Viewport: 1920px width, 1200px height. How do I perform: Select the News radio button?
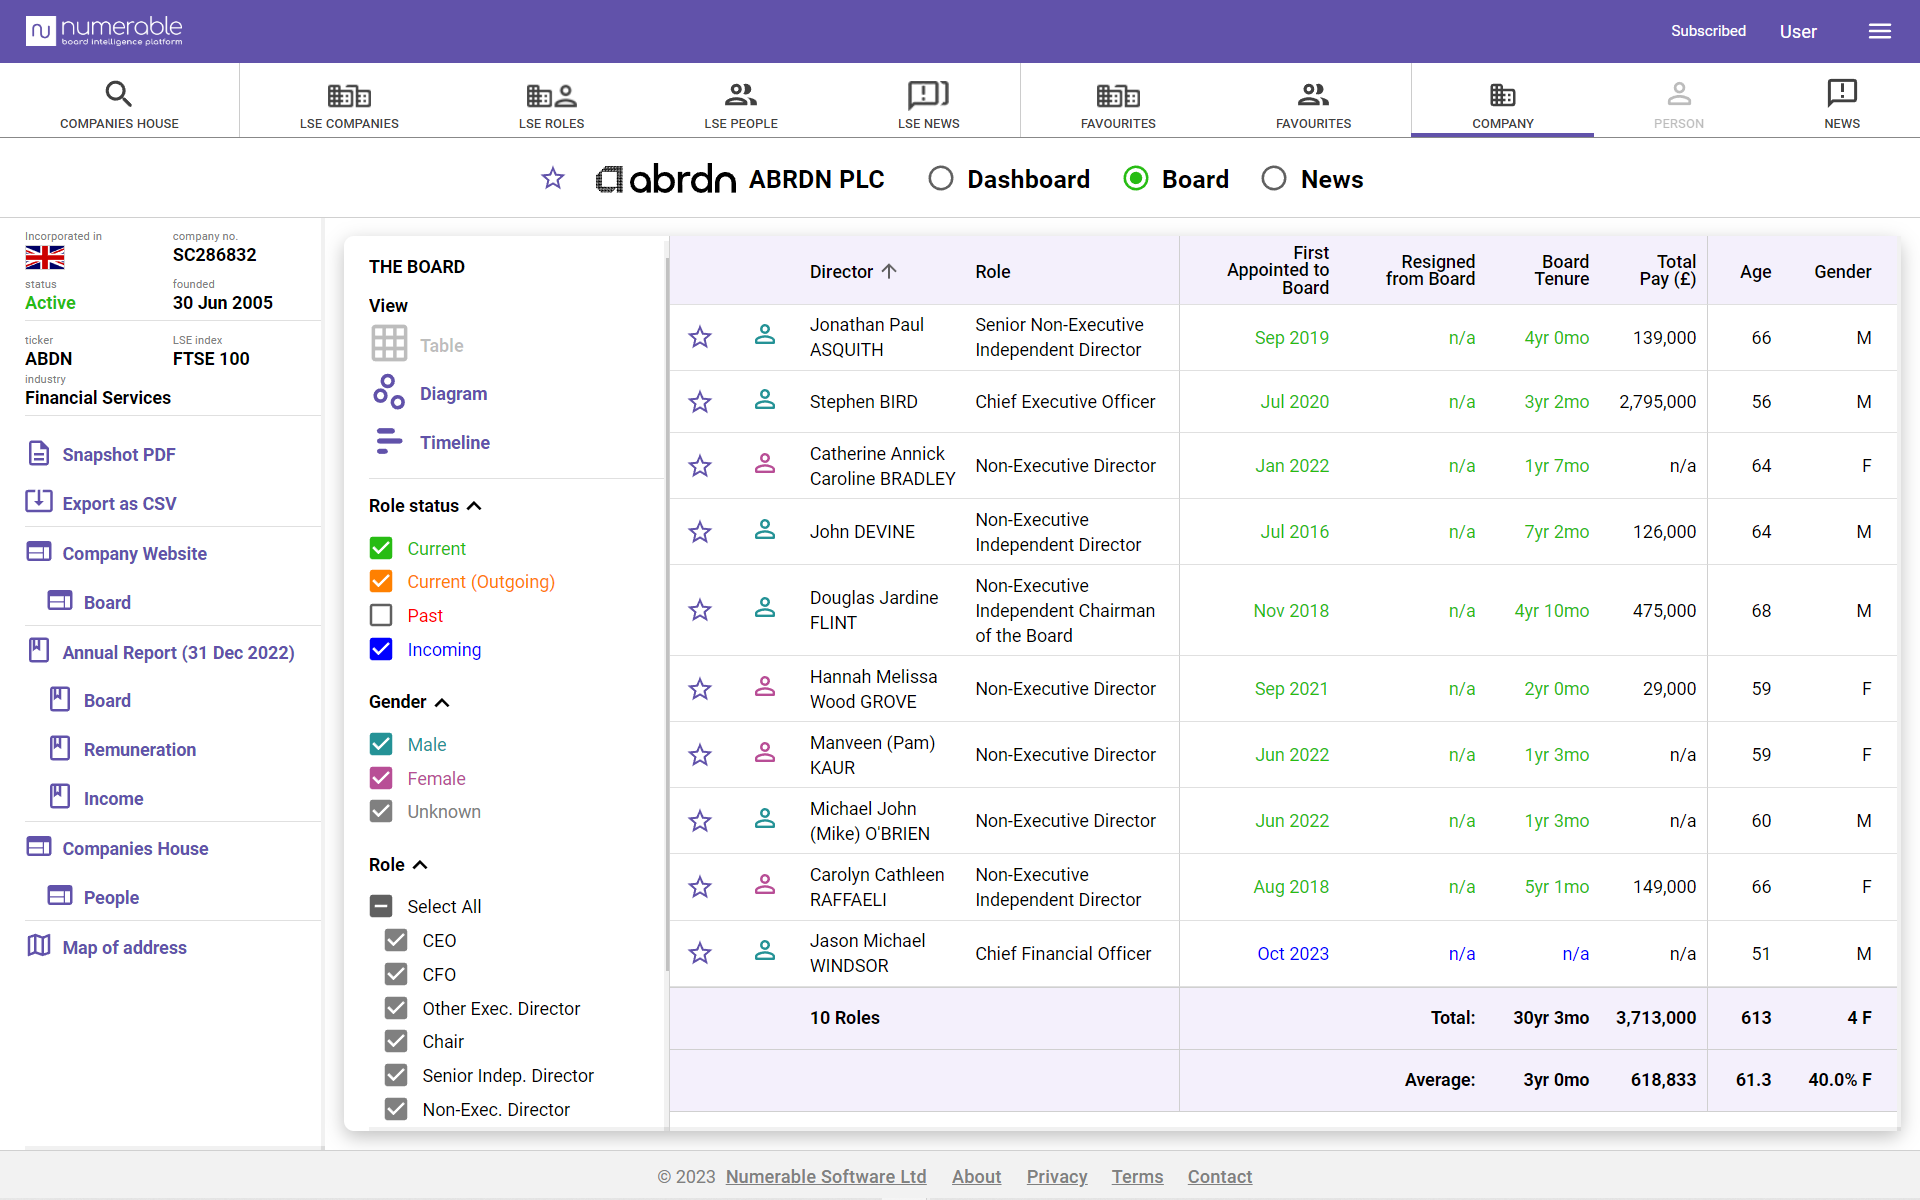1274,179
